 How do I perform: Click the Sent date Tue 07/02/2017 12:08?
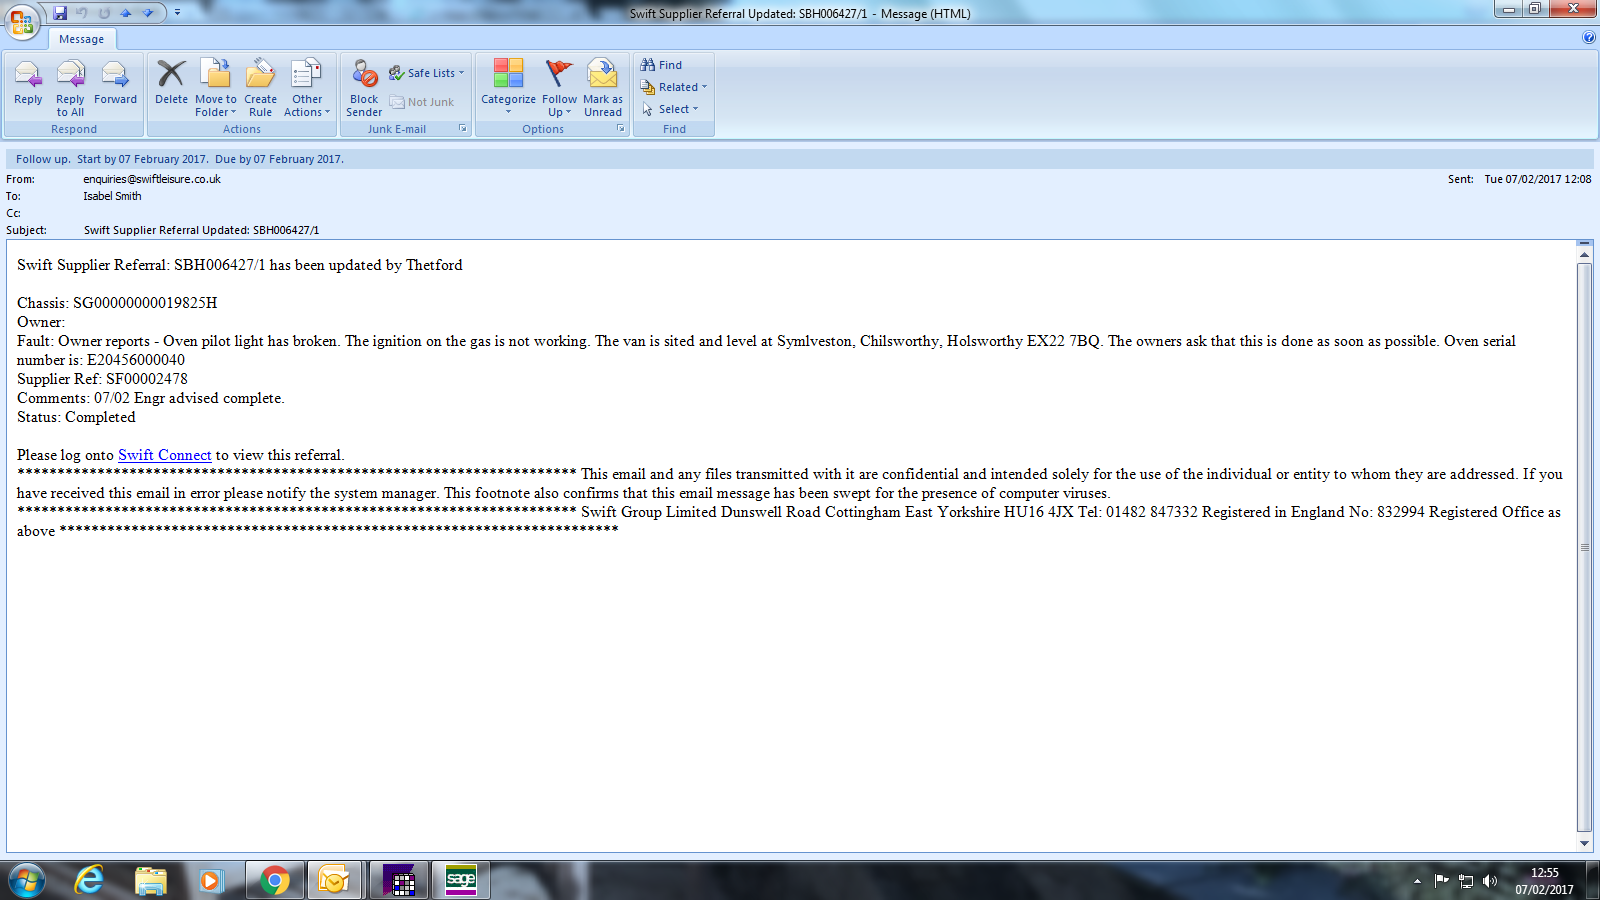1537,180
